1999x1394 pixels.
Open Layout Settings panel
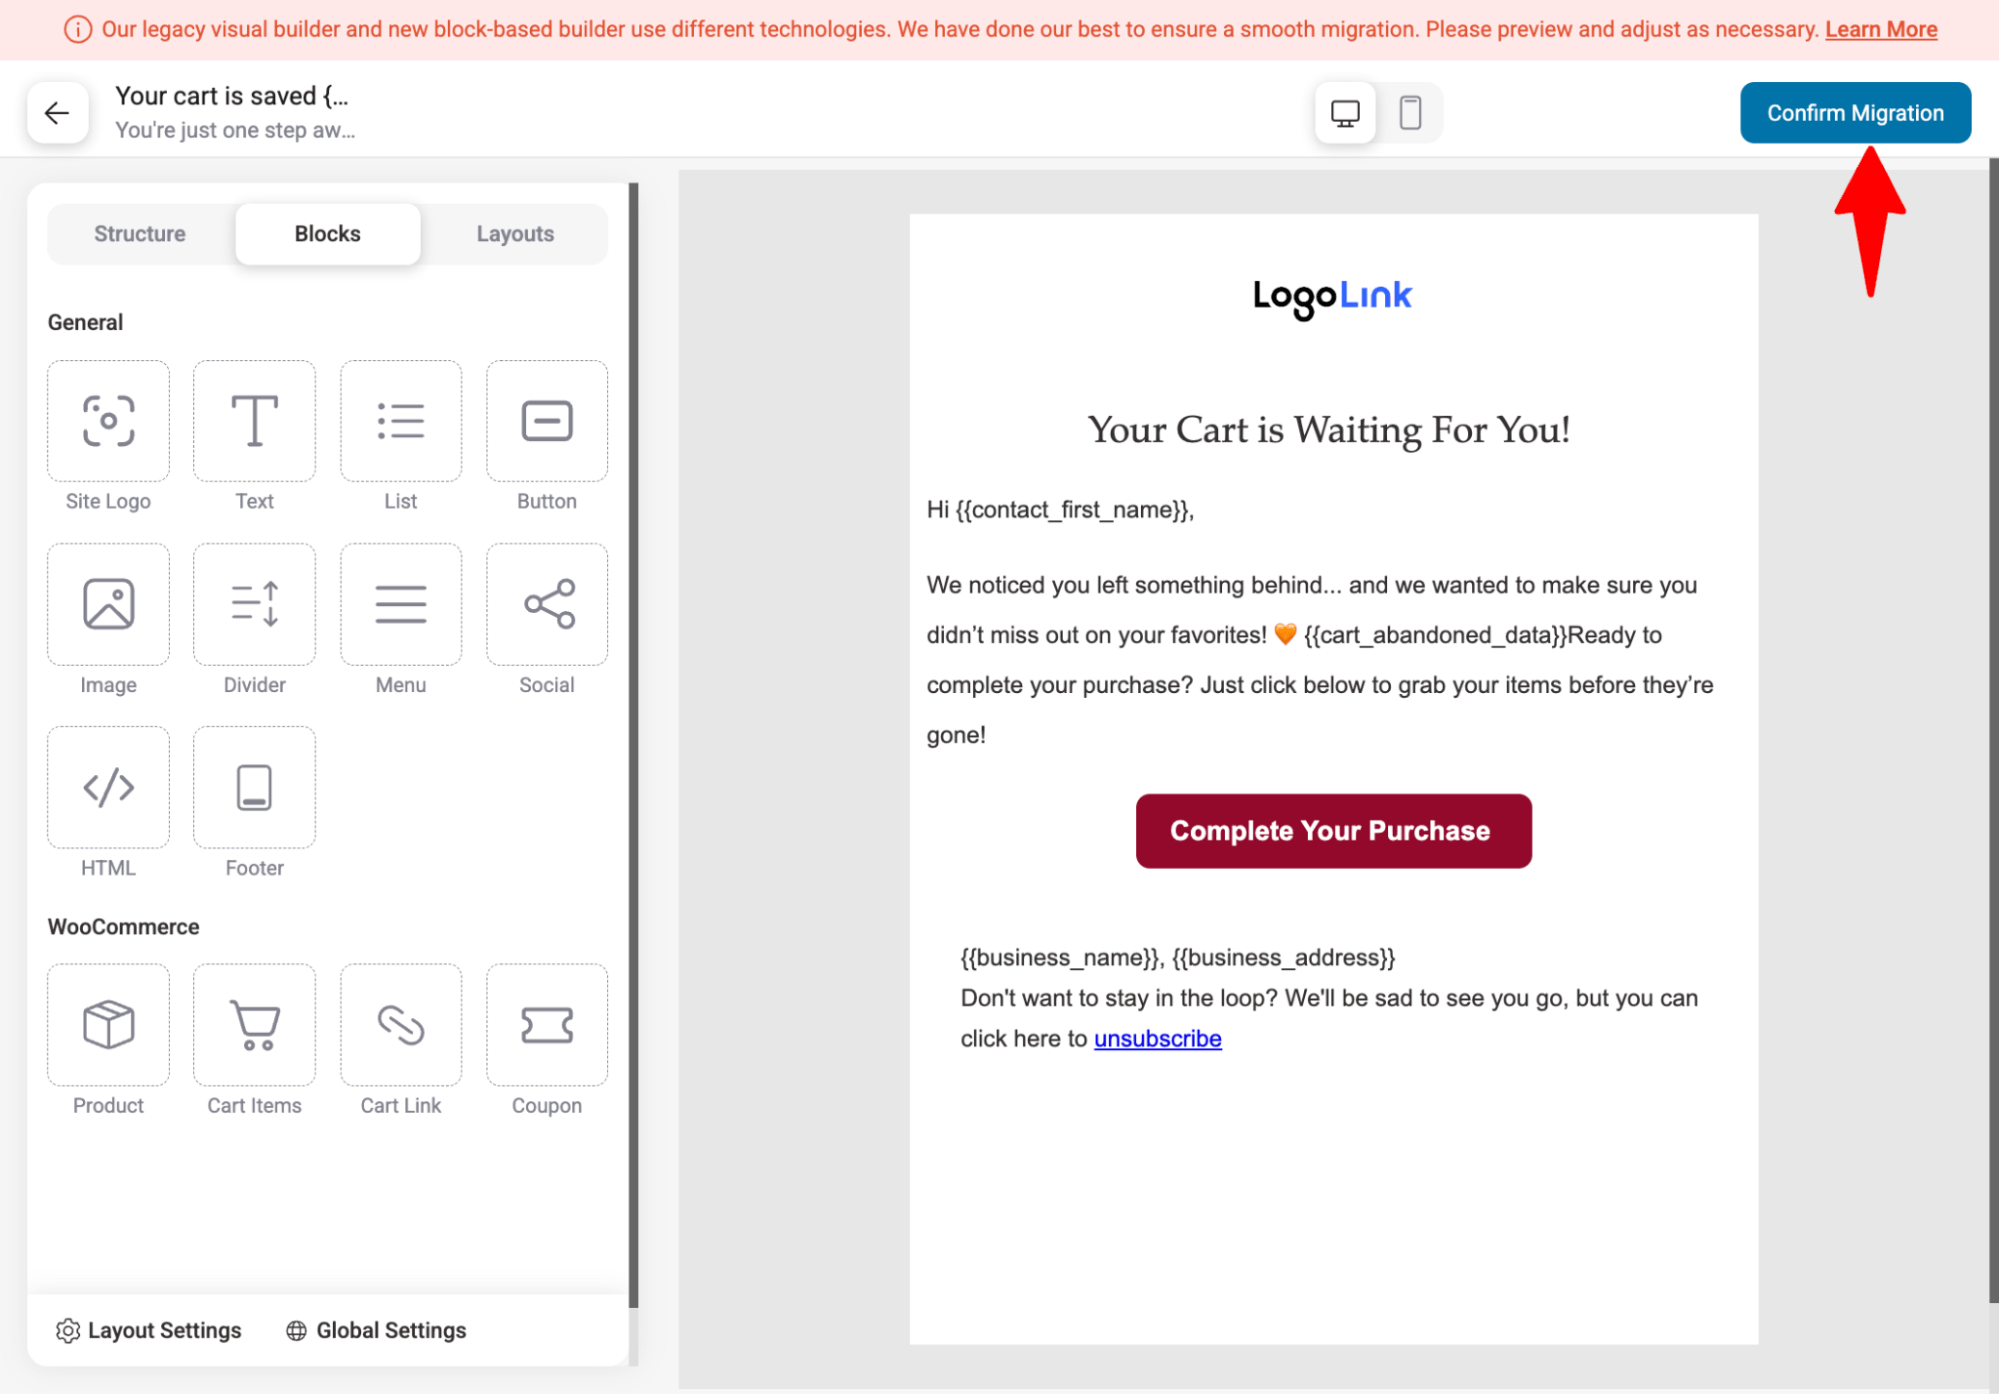coord(152,1329)
